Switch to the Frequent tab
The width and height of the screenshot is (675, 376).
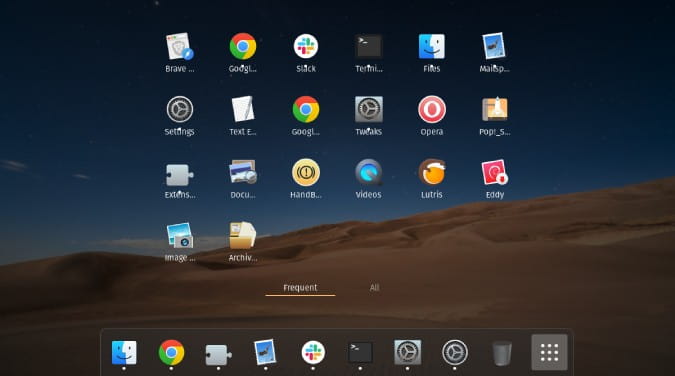pyautogui.click(x=300, y=288)
